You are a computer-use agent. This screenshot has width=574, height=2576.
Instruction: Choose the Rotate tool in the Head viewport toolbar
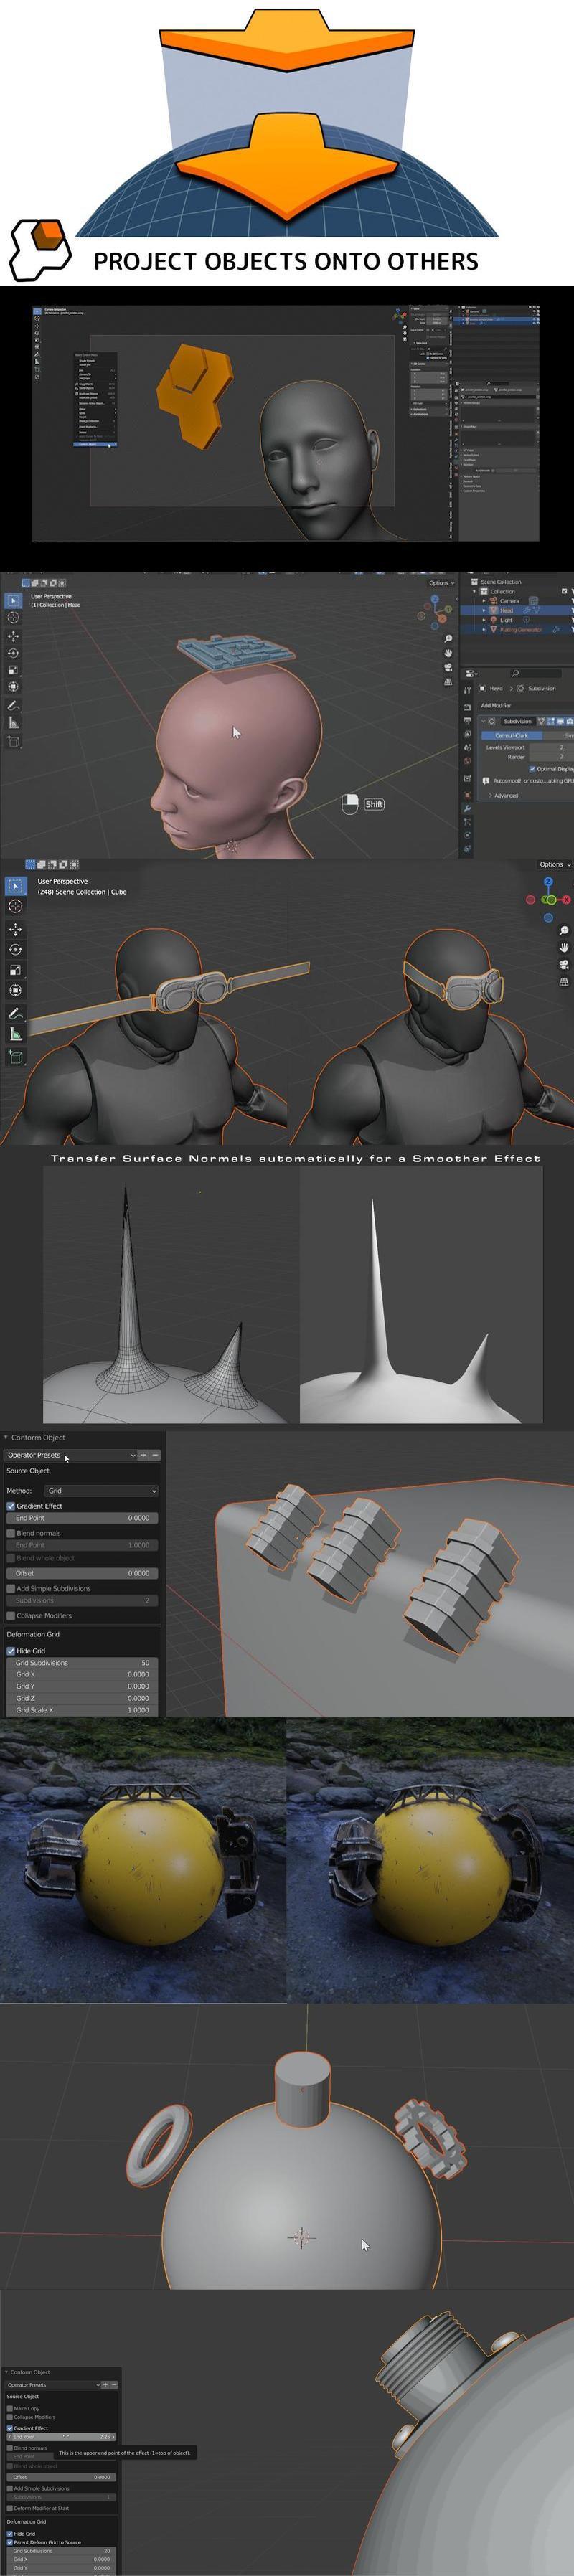[x=13, y=653]
